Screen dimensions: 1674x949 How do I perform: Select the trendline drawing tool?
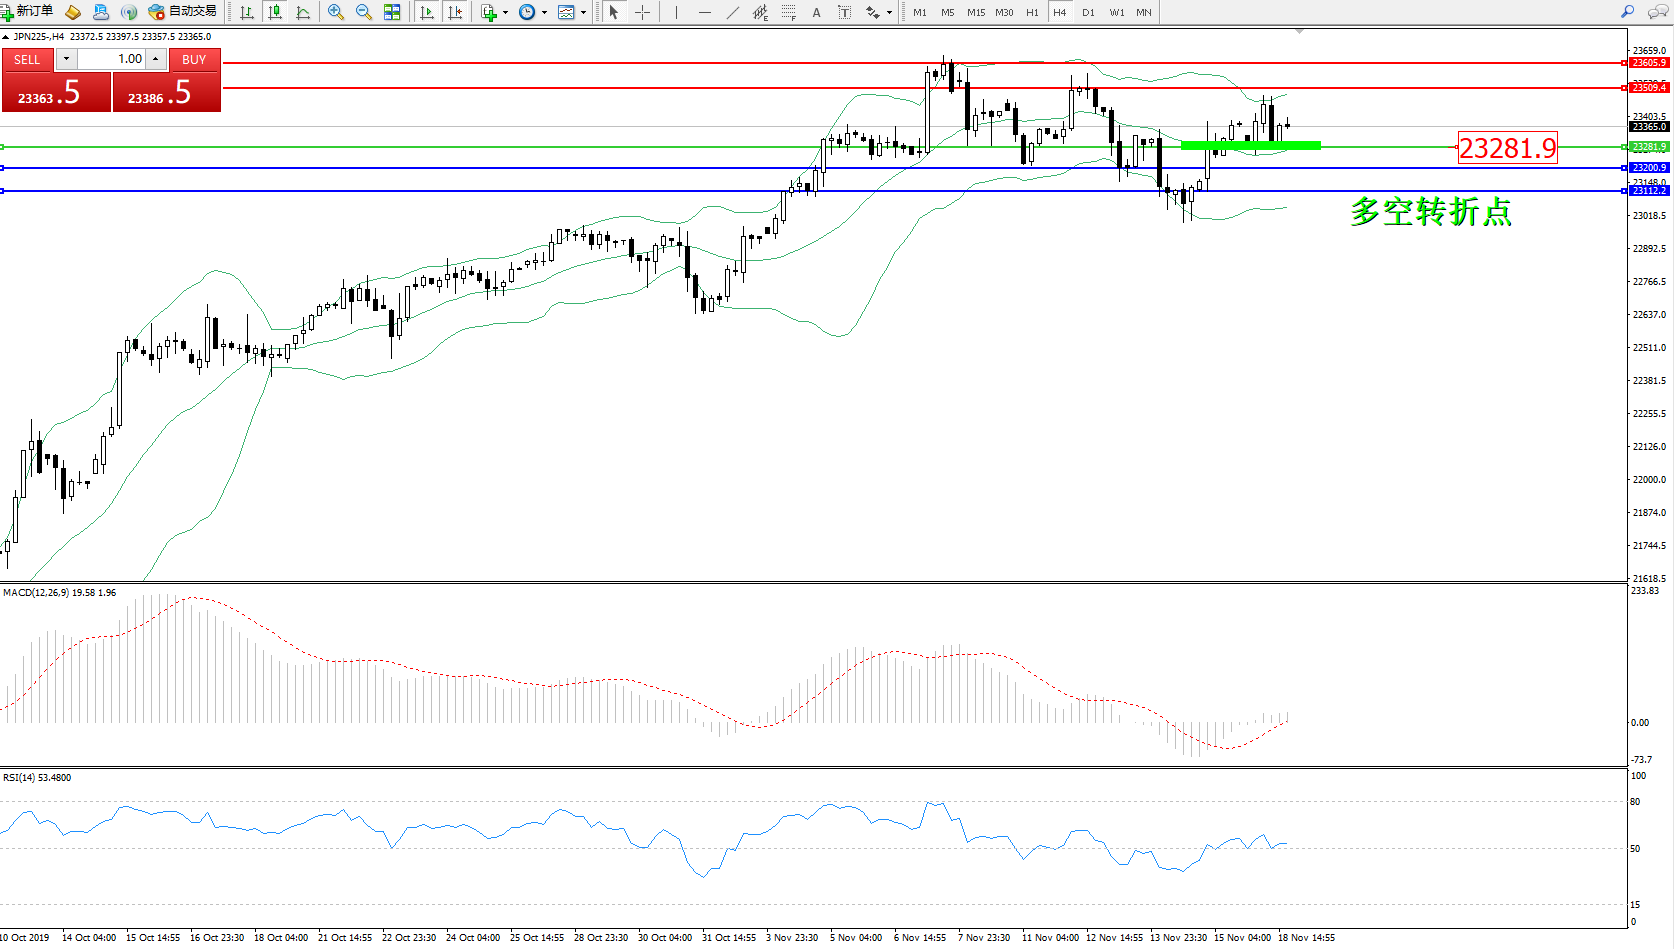(x=733, y=12)
